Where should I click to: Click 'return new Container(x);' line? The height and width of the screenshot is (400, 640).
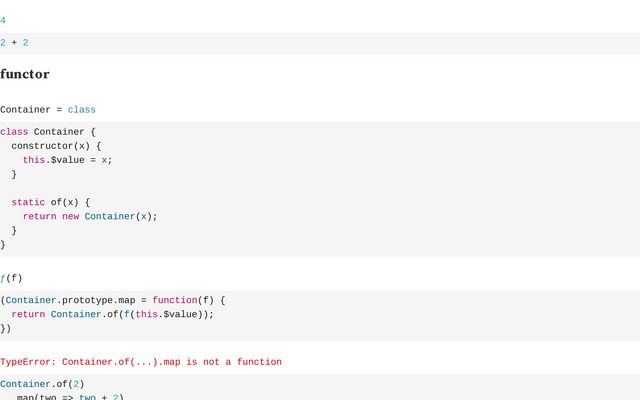click(x=90, y=216)
